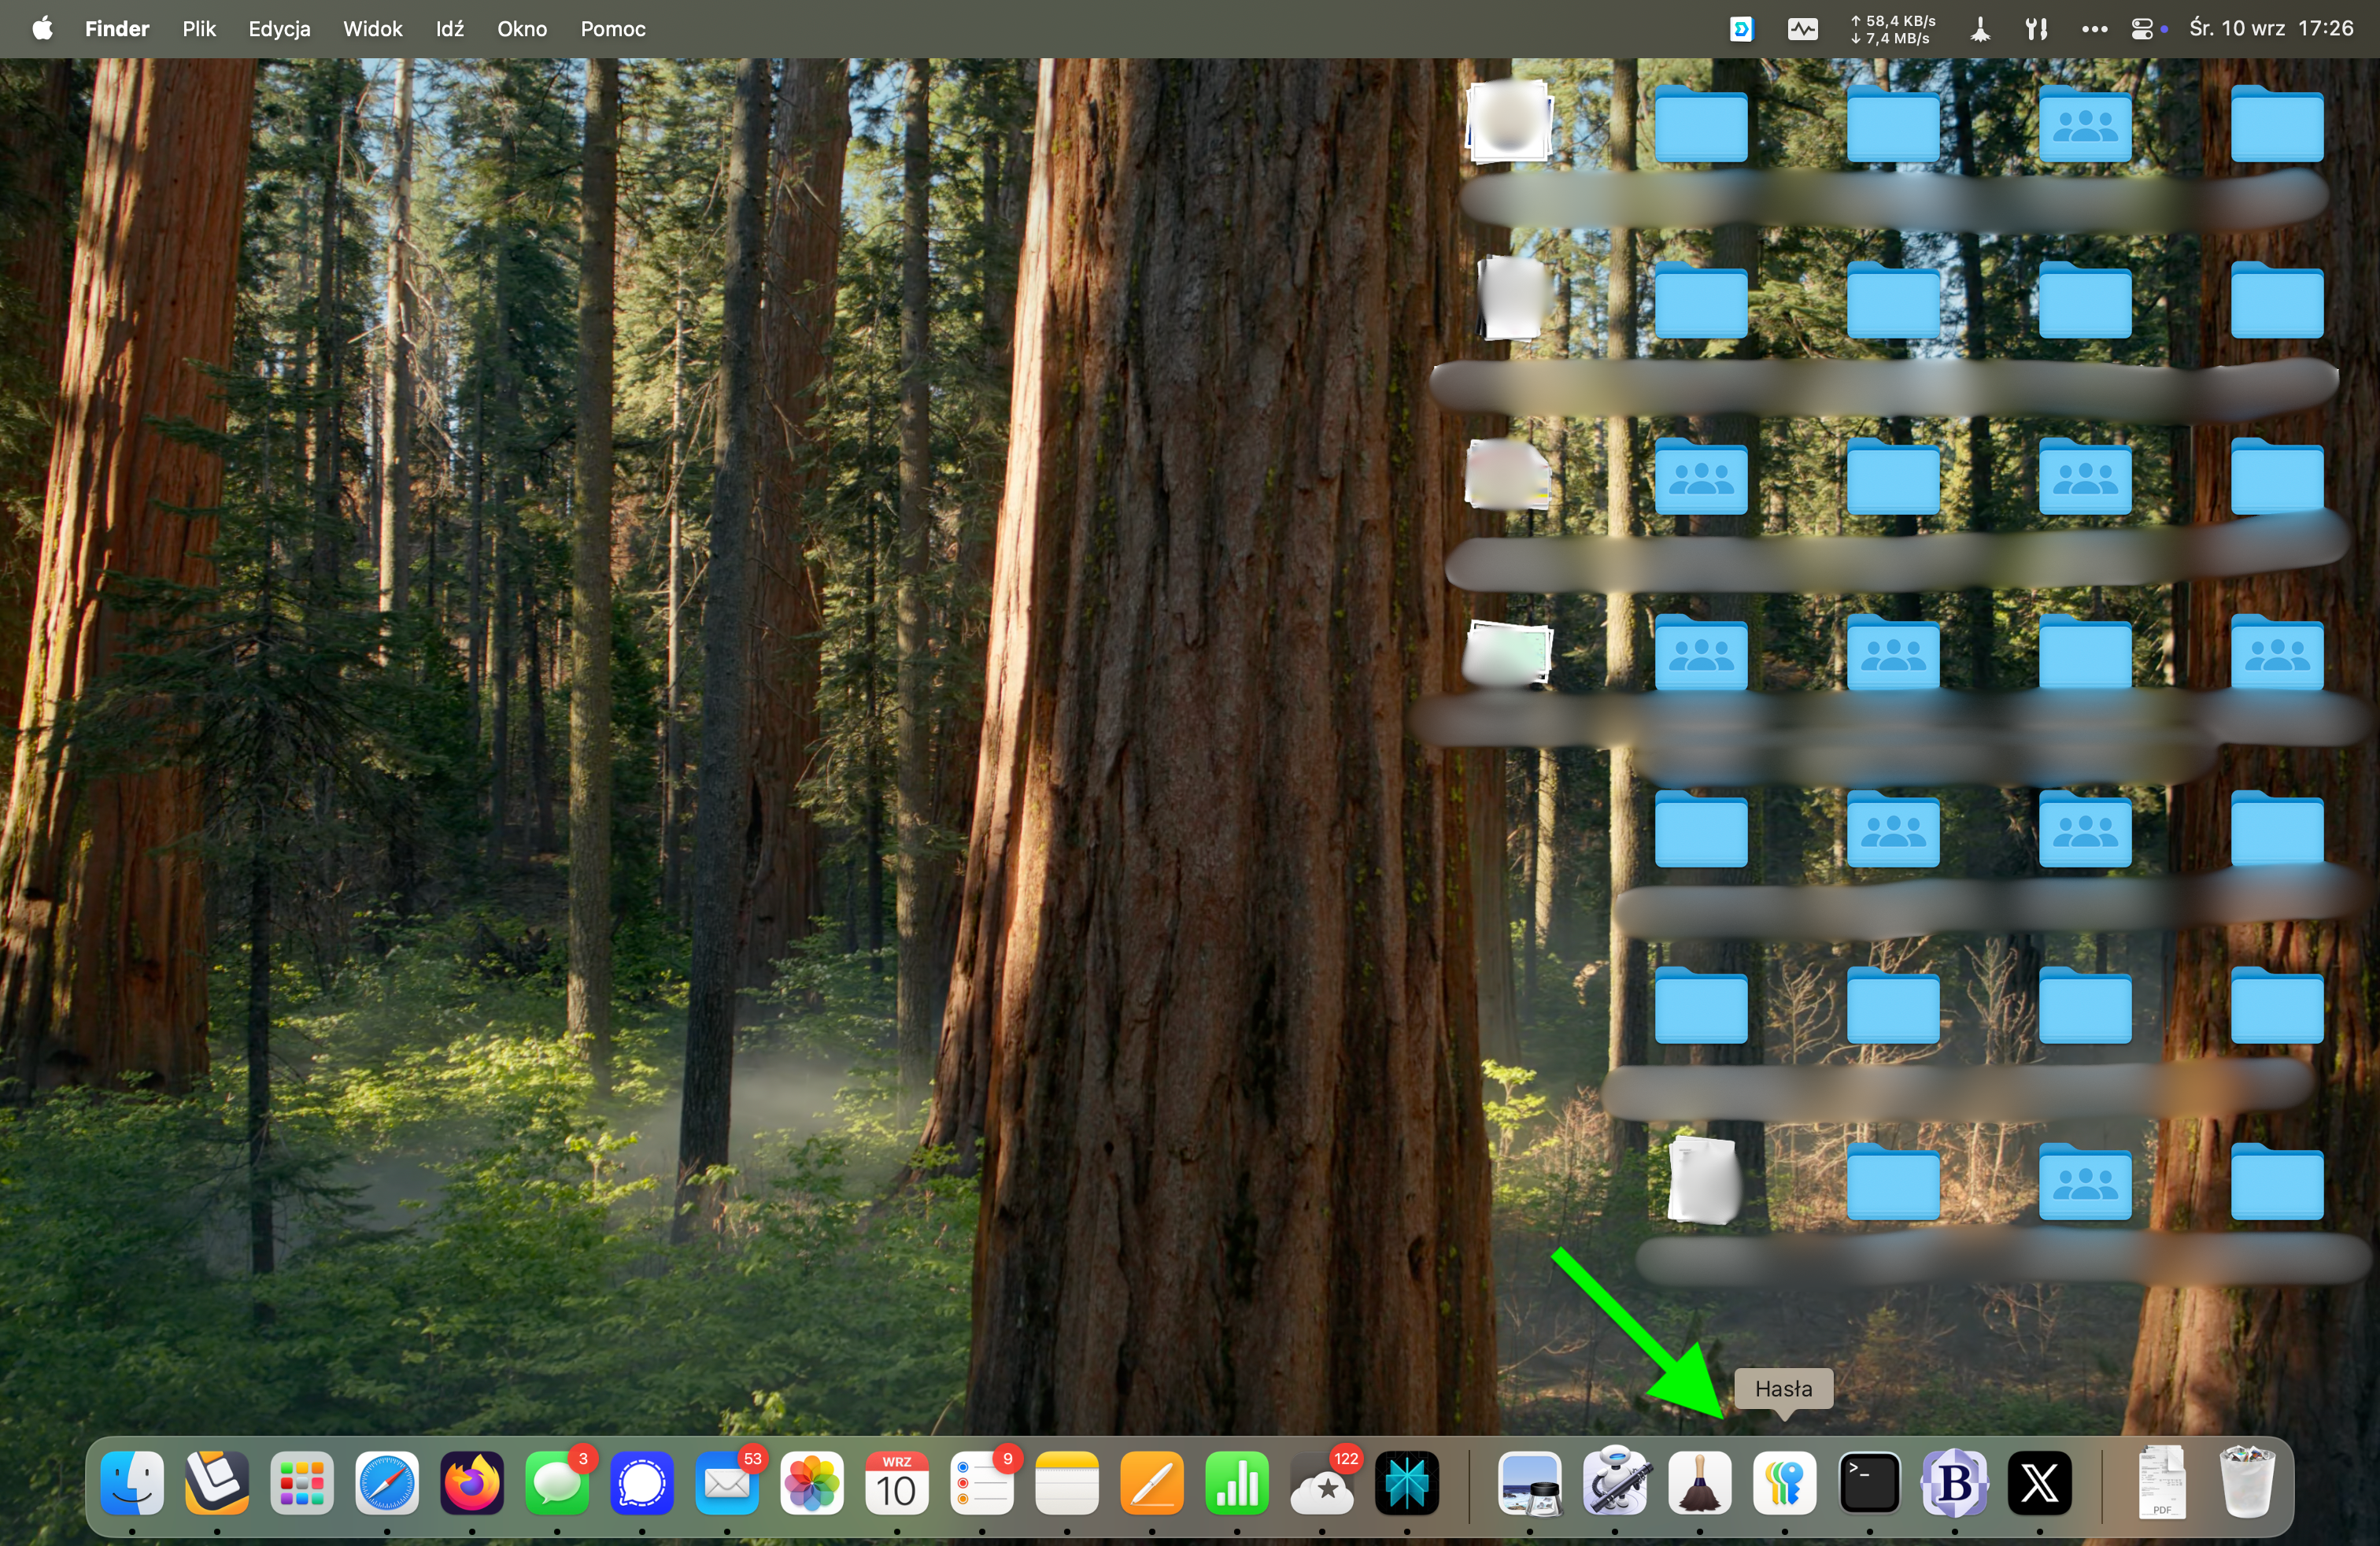This screenshot has height=1546, width=2380.
Task: Open the Widok menu
Action: [372, 29]
